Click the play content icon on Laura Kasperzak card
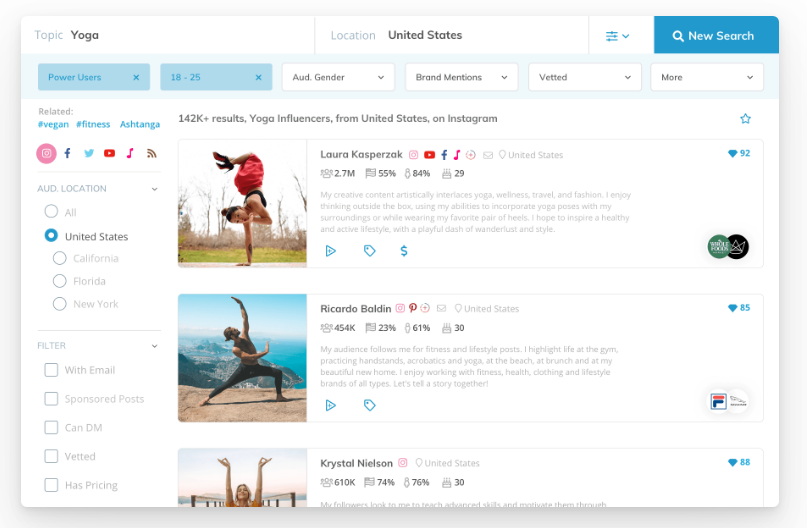Image resolution: width=807 pixels, height=528 pixels. 330,251
